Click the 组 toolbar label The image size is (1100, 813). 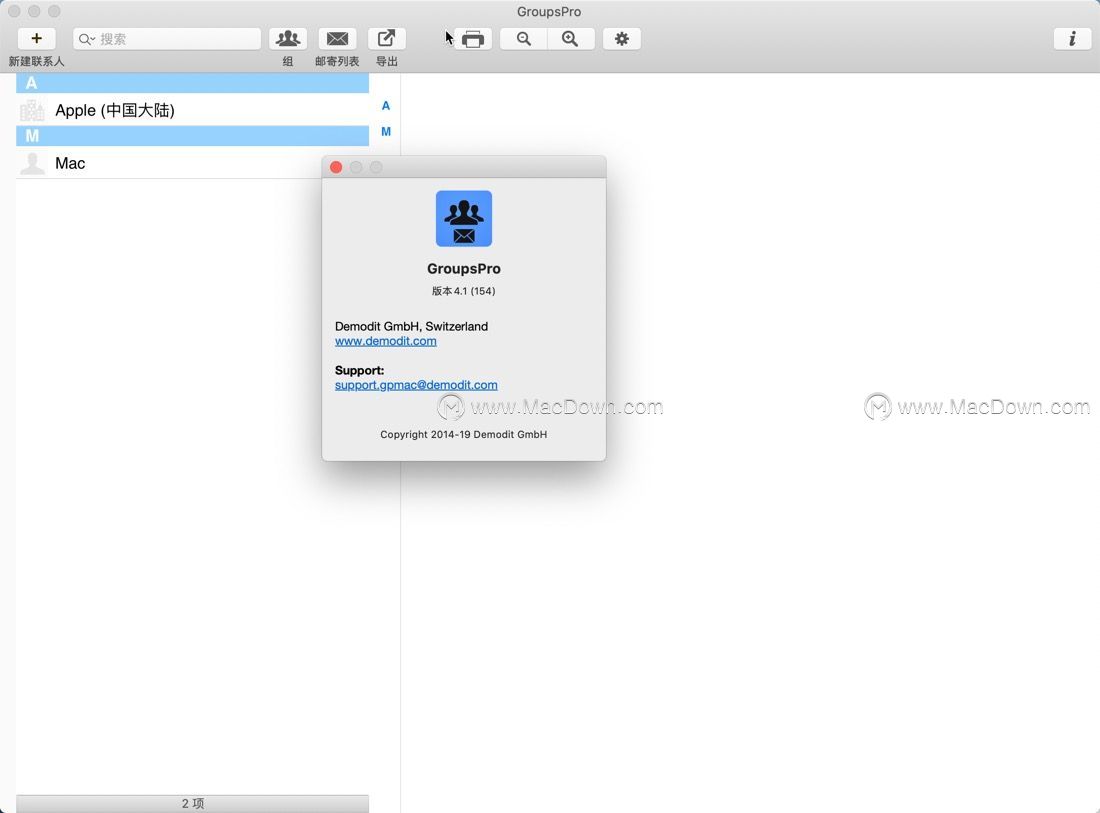pyautogui.click(x=288, y=62)
